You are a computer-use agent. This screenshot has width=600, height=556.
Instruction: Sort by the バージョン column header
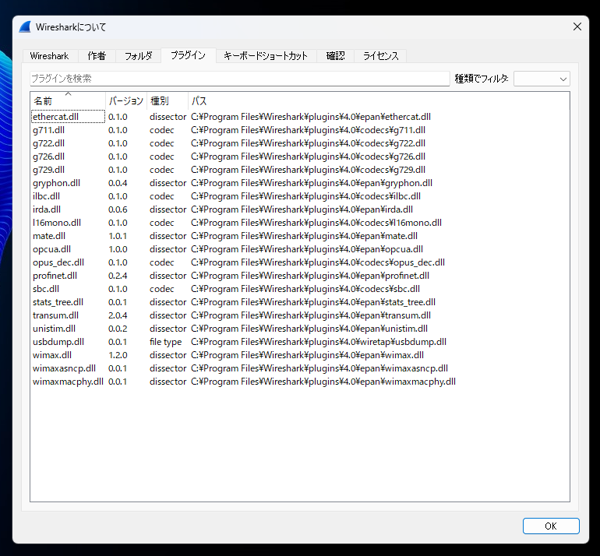pos(126,101)
